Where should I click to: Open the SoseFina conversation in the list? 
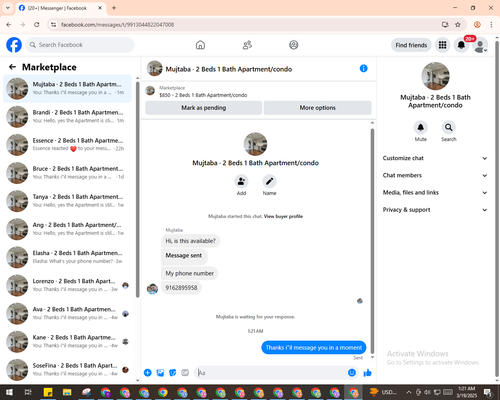[68, 370]
